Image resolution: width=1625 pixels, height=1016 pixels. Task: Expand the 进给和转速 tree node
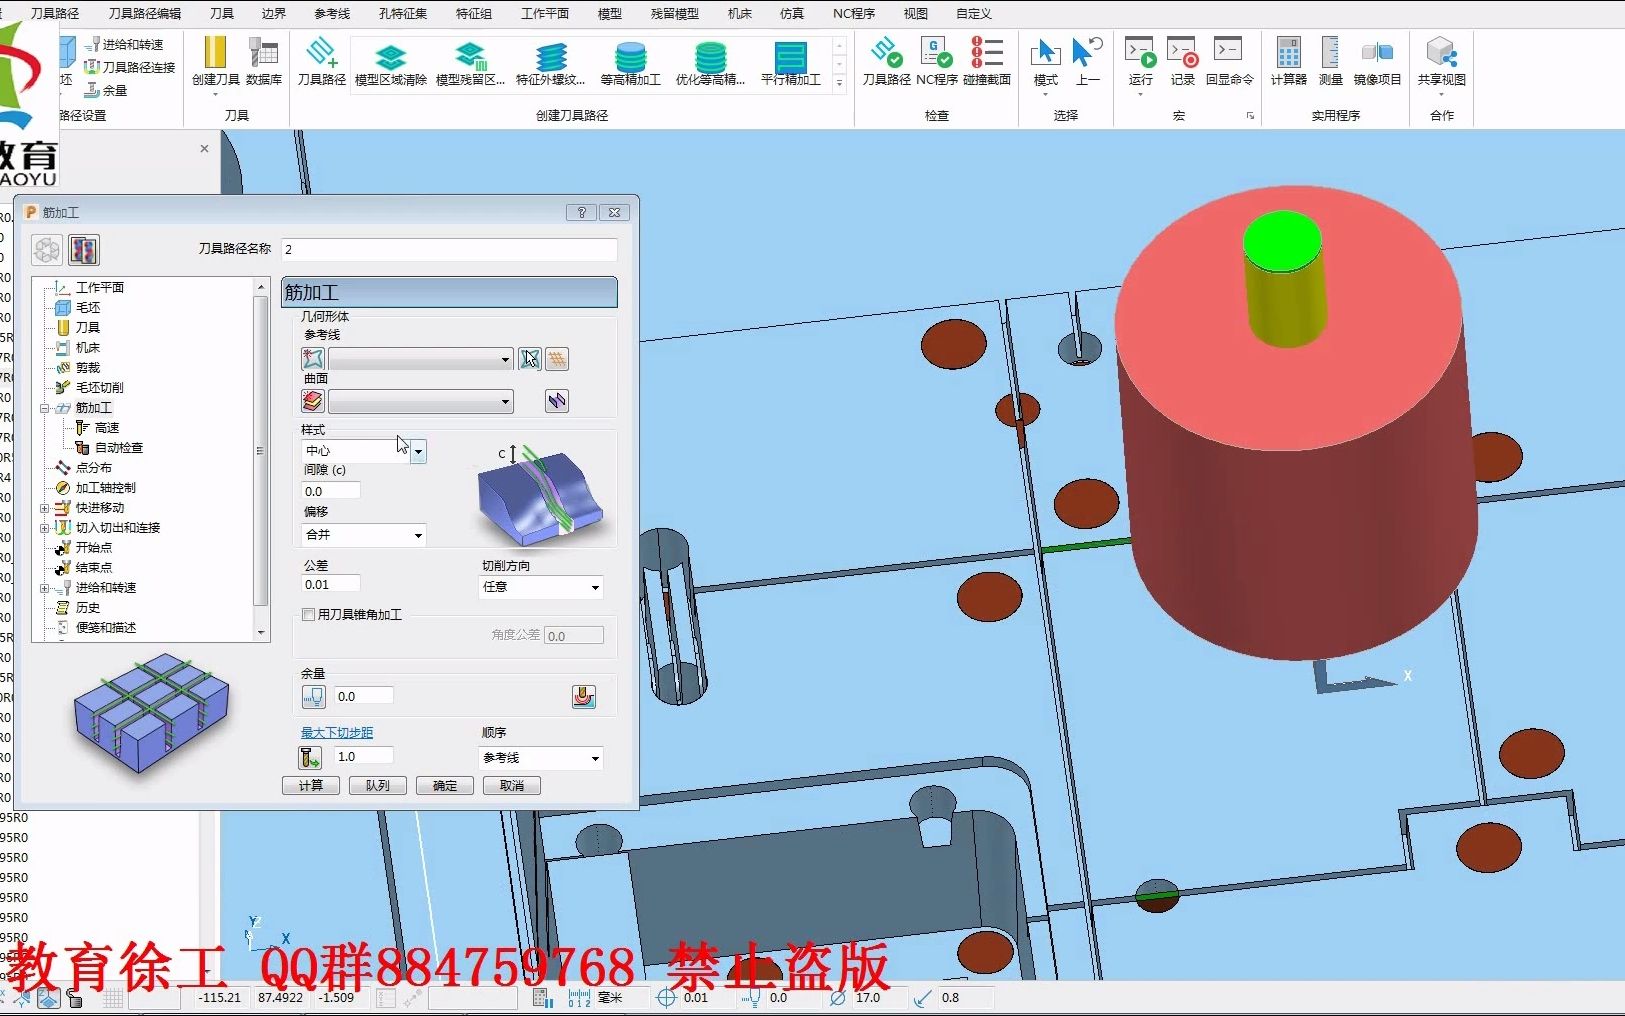44,588
